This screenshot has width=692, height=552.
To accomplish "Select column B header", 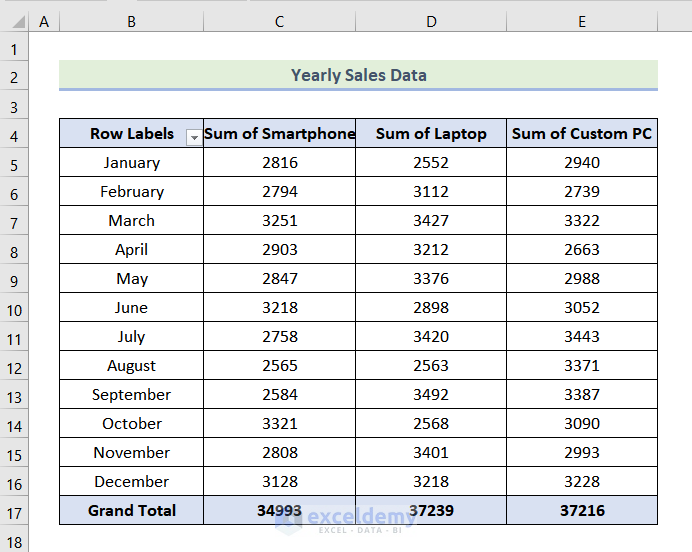I will pyautogui.click(x=131, y=21).
